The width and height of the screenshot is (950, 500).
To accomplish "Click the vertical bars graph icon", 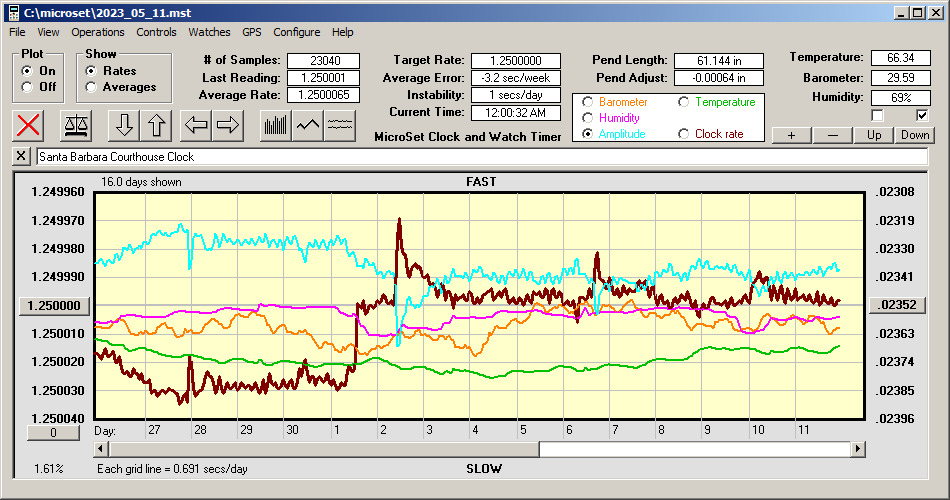I will point(276,125).
